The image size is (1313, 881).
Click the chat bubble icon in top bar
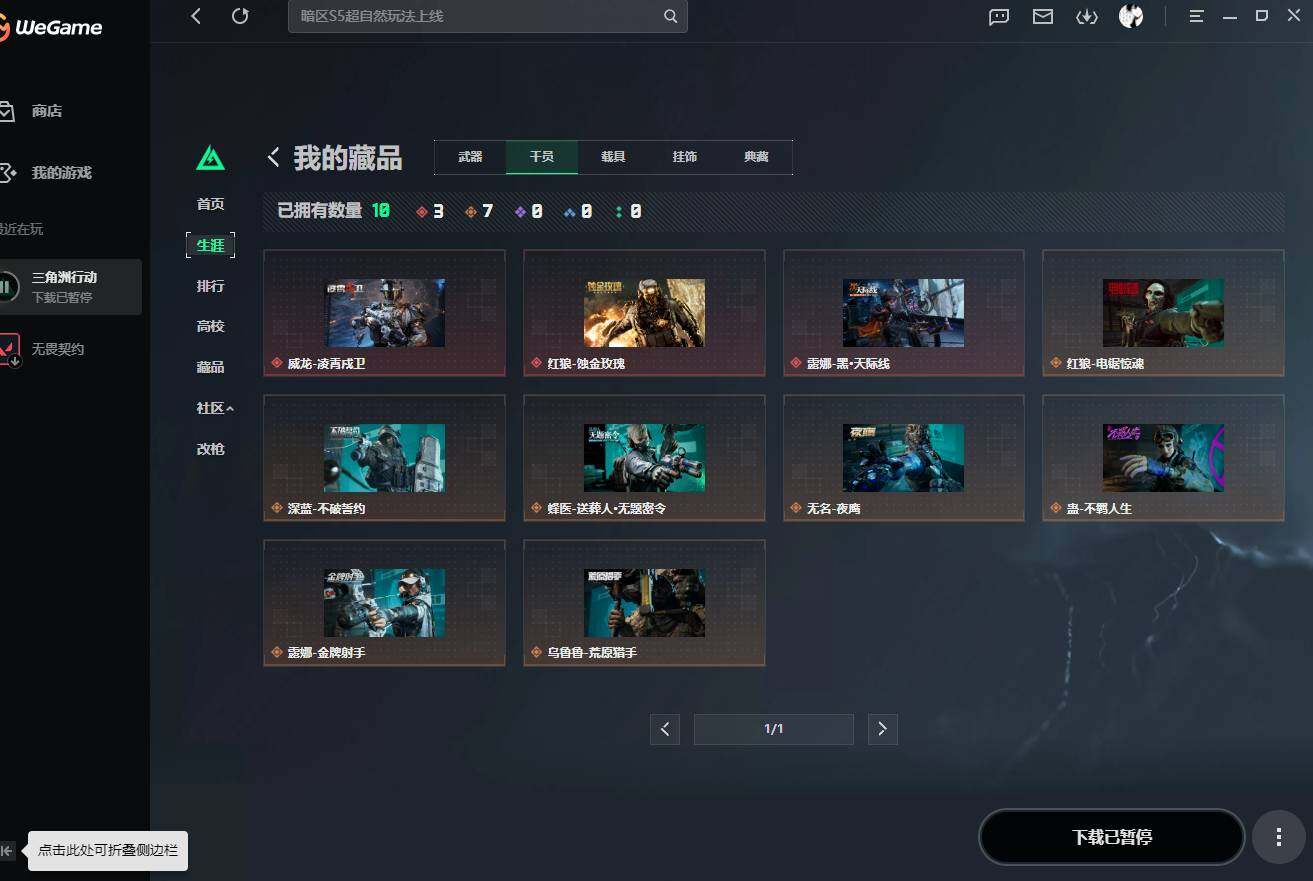(998, 16)
